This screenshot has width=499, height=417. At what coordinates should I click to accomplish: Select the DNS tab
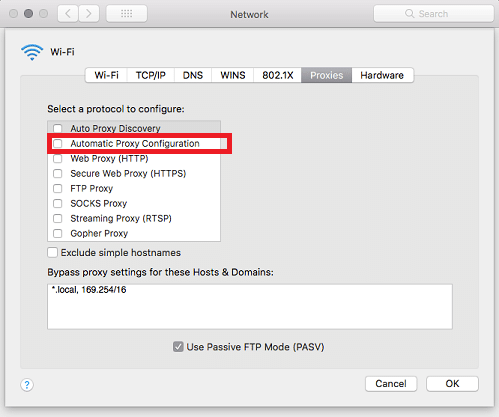click(x=193, y=75)
